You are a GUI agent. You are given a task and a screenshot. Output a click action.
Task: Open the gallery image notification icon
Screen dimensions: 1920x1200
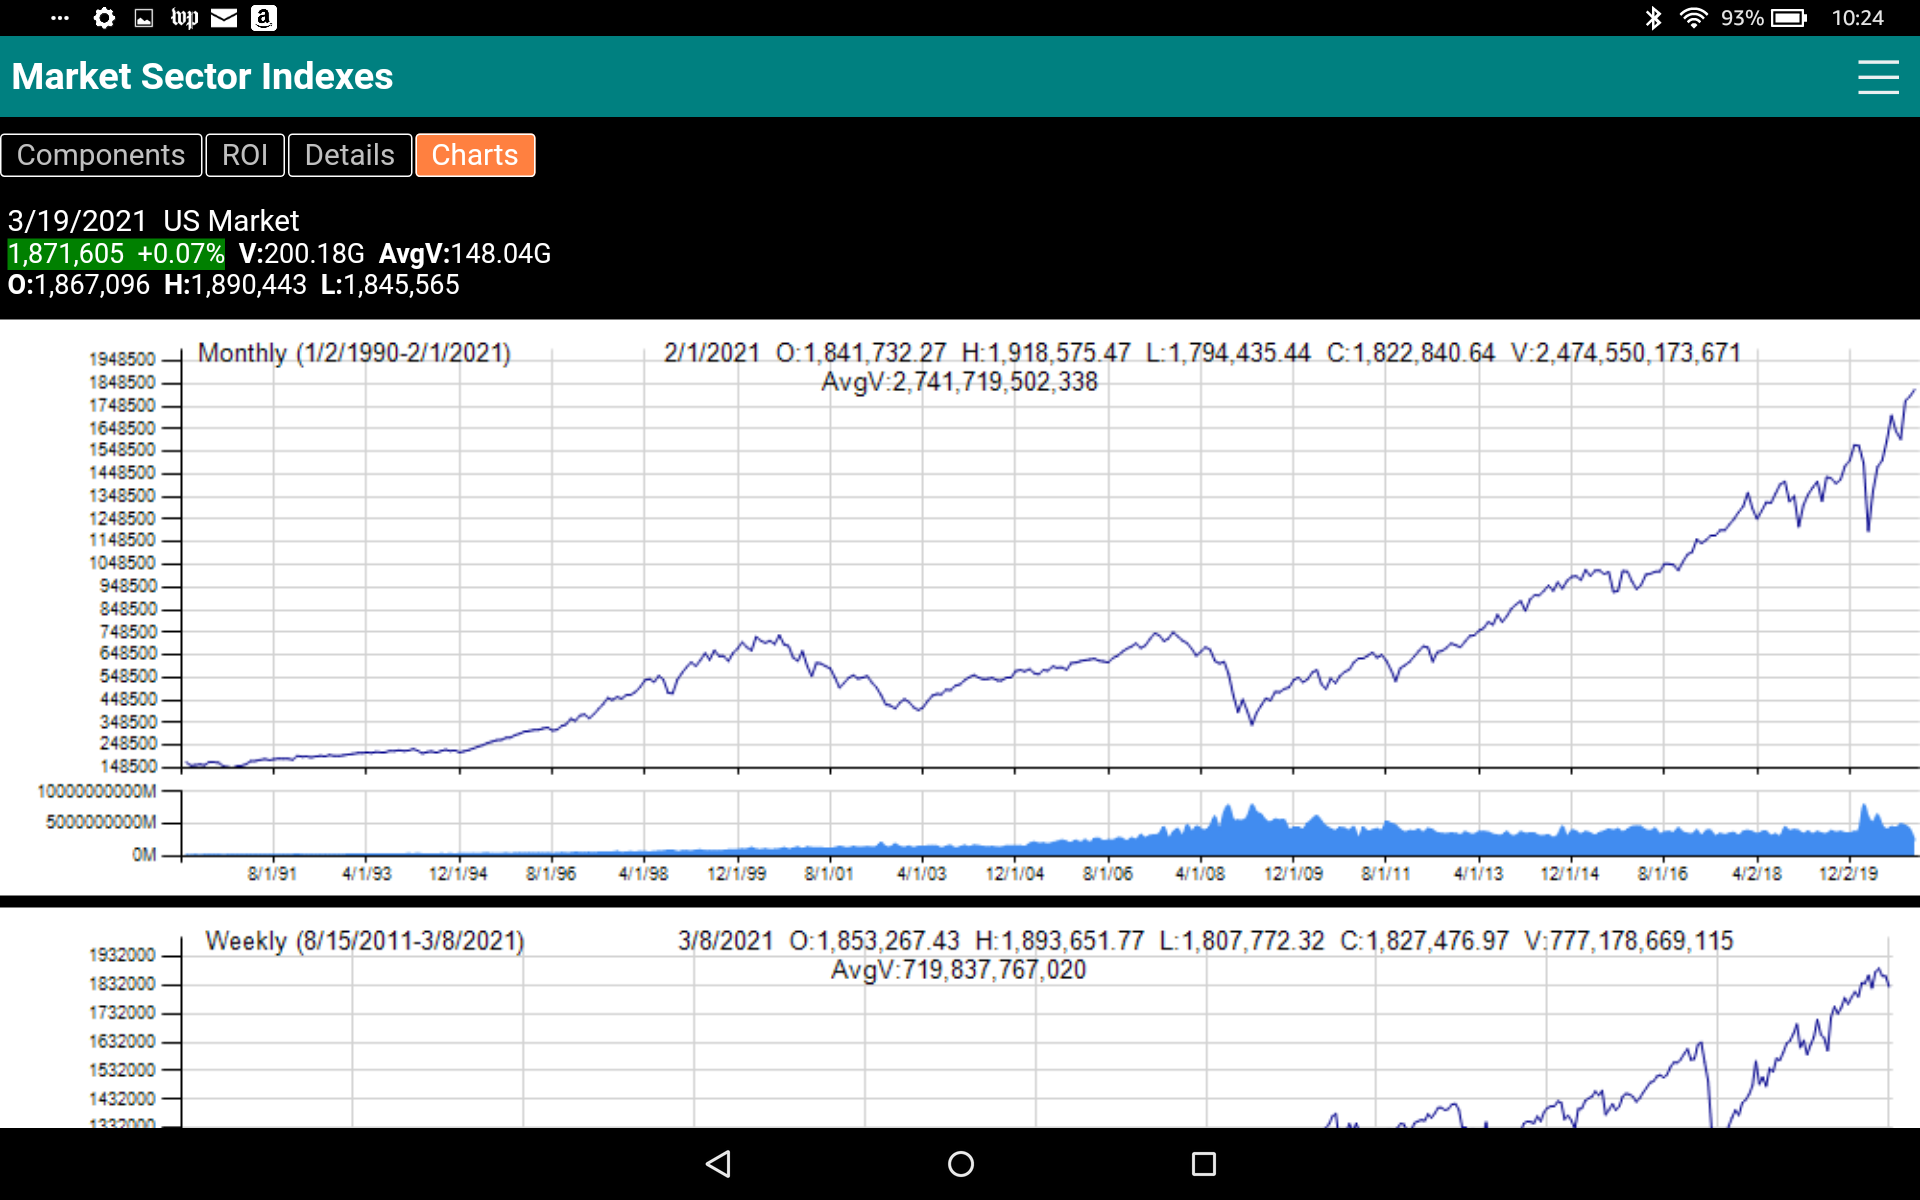point(144,17)
